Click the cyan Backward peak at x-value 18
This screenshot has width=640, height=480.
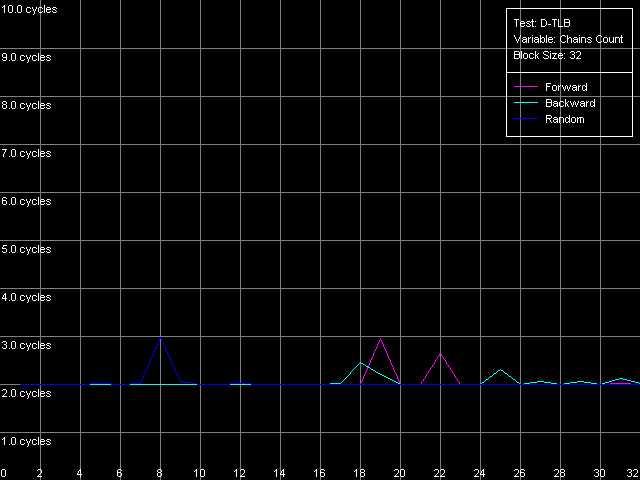tap(360, 362)
